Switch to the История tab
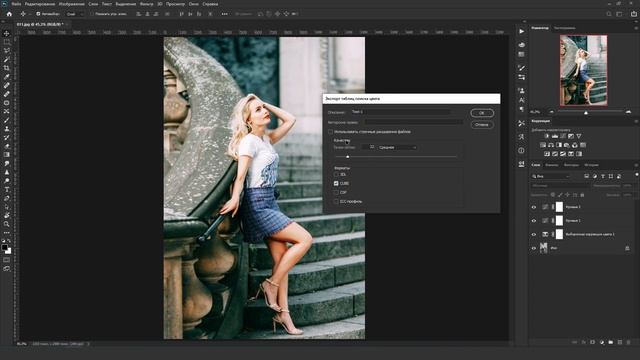640x360 pixels. pyautogui.click(x=591, y=165)
